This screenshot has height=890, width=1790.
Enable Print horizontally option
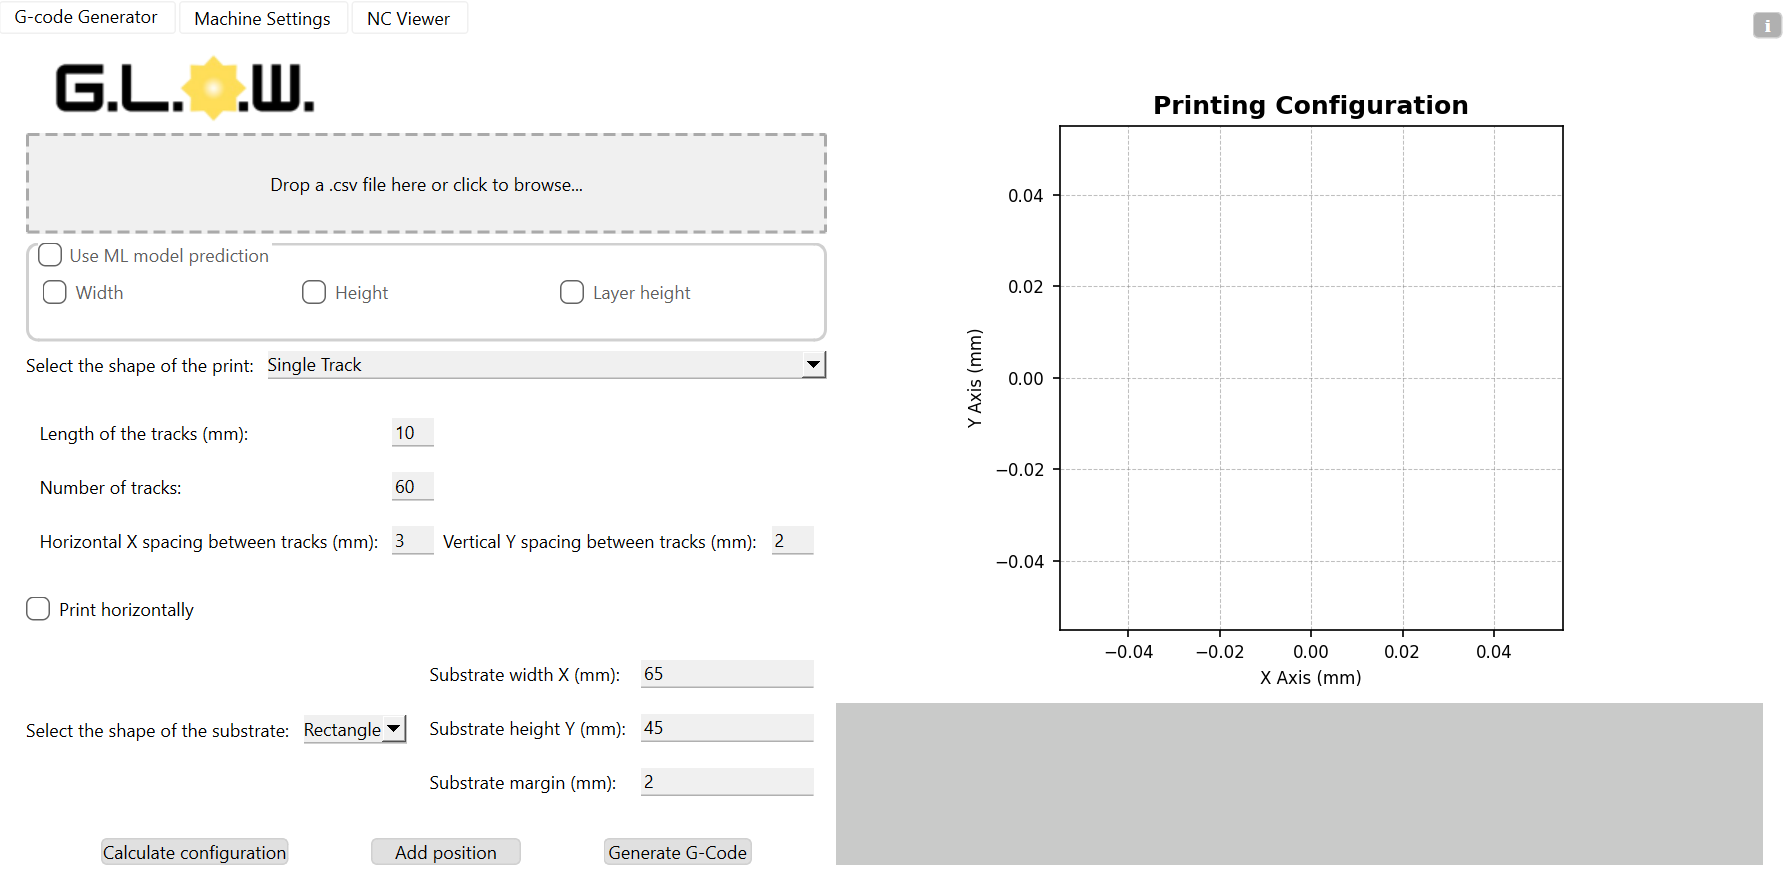38,609
